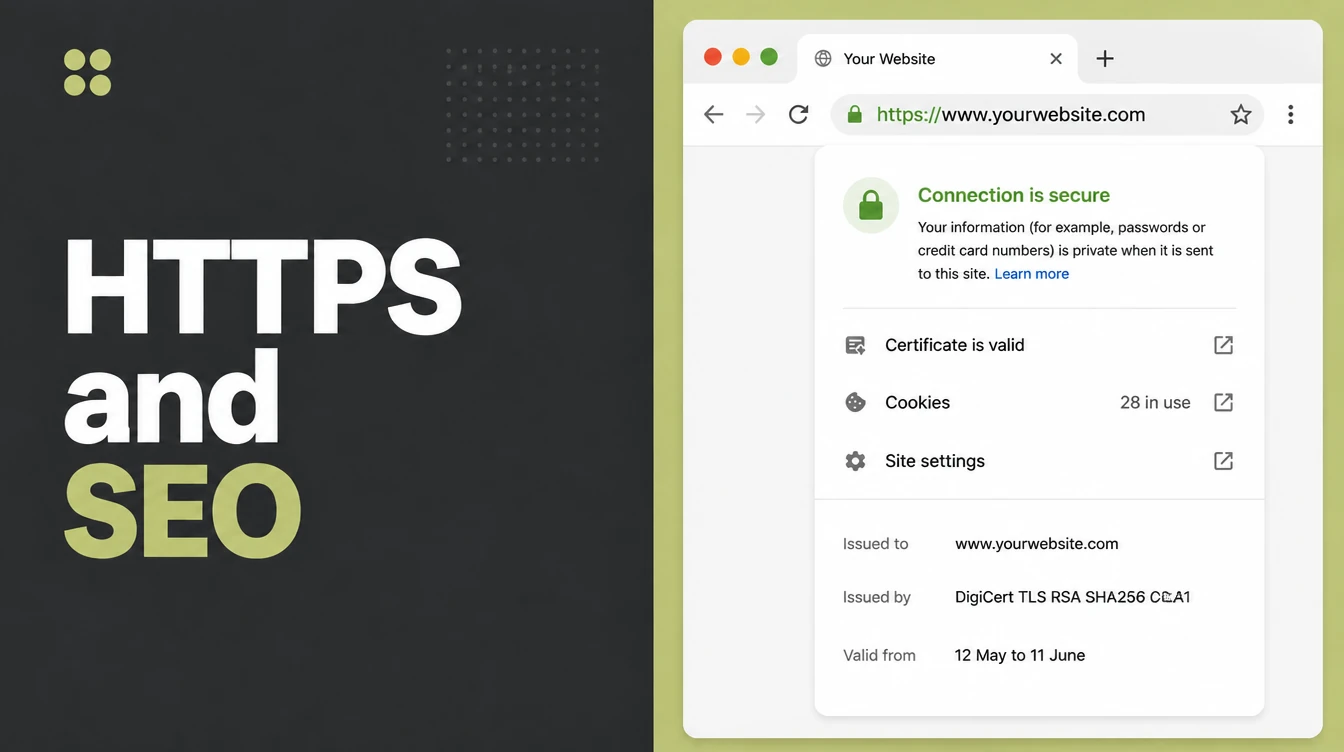Click the external-link icon next to Certificate
Image resolution: width=1344 pixels, height=752 pixels.
(1223, 345)
